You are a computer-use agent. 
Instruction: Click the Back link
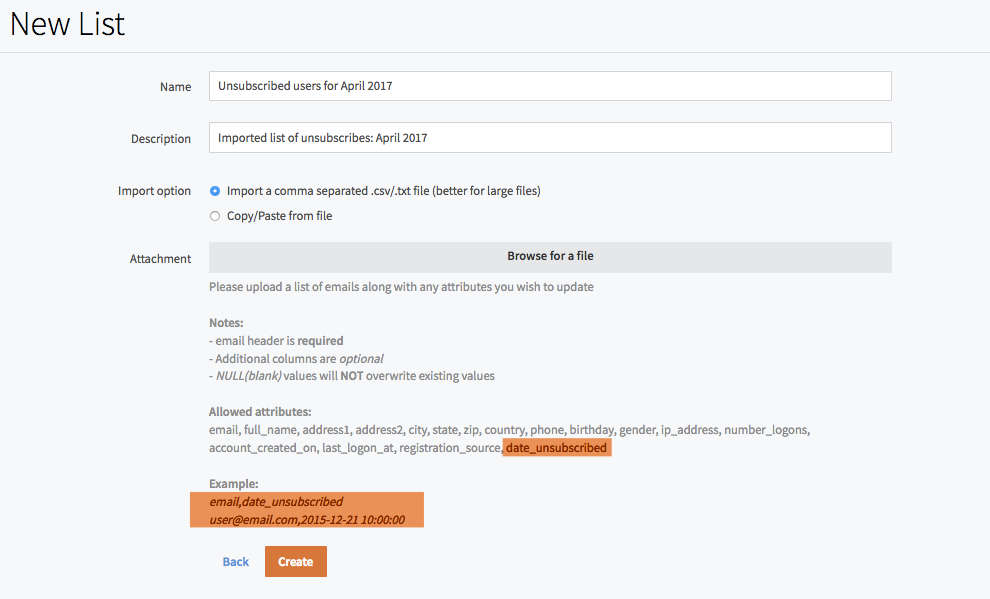point(236,562)
